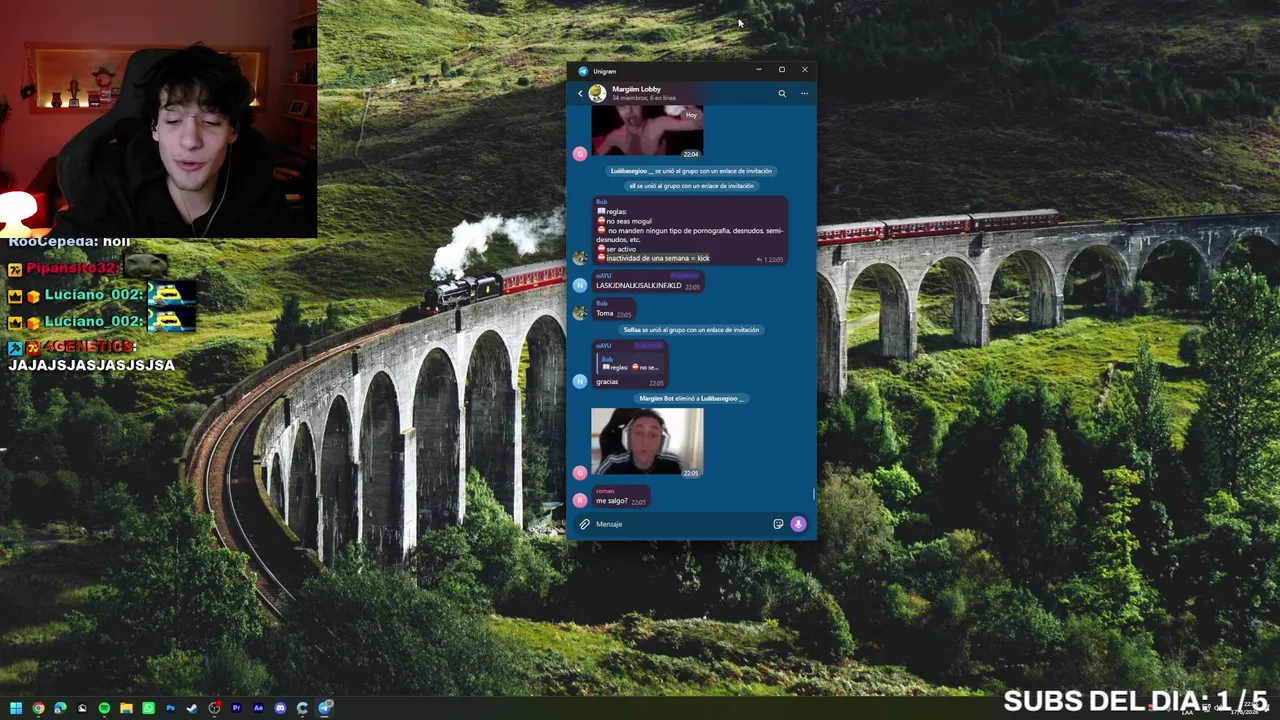Open G's avatar beside the 22:05 video
Screen dimensions: 1280x720
pos(579,472)
